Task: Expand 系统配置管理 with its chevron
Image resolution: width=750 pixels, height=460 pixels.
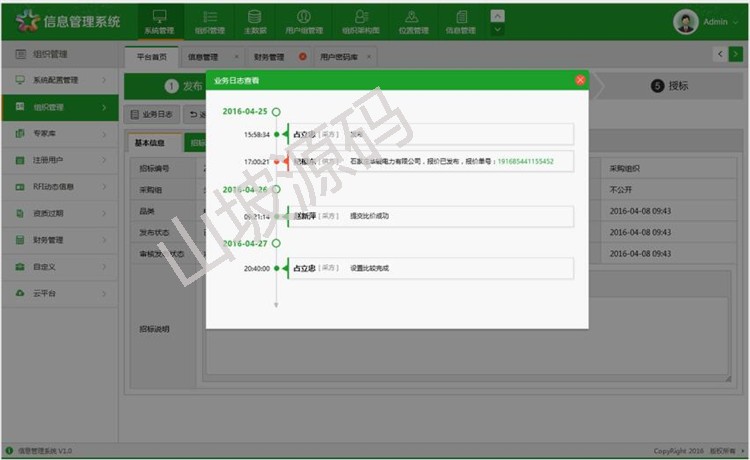Action: click(x=104, y=80)
